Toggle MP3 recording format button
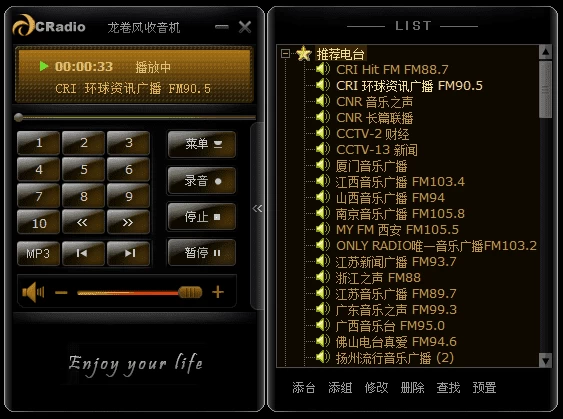 (x=38, y=253)
